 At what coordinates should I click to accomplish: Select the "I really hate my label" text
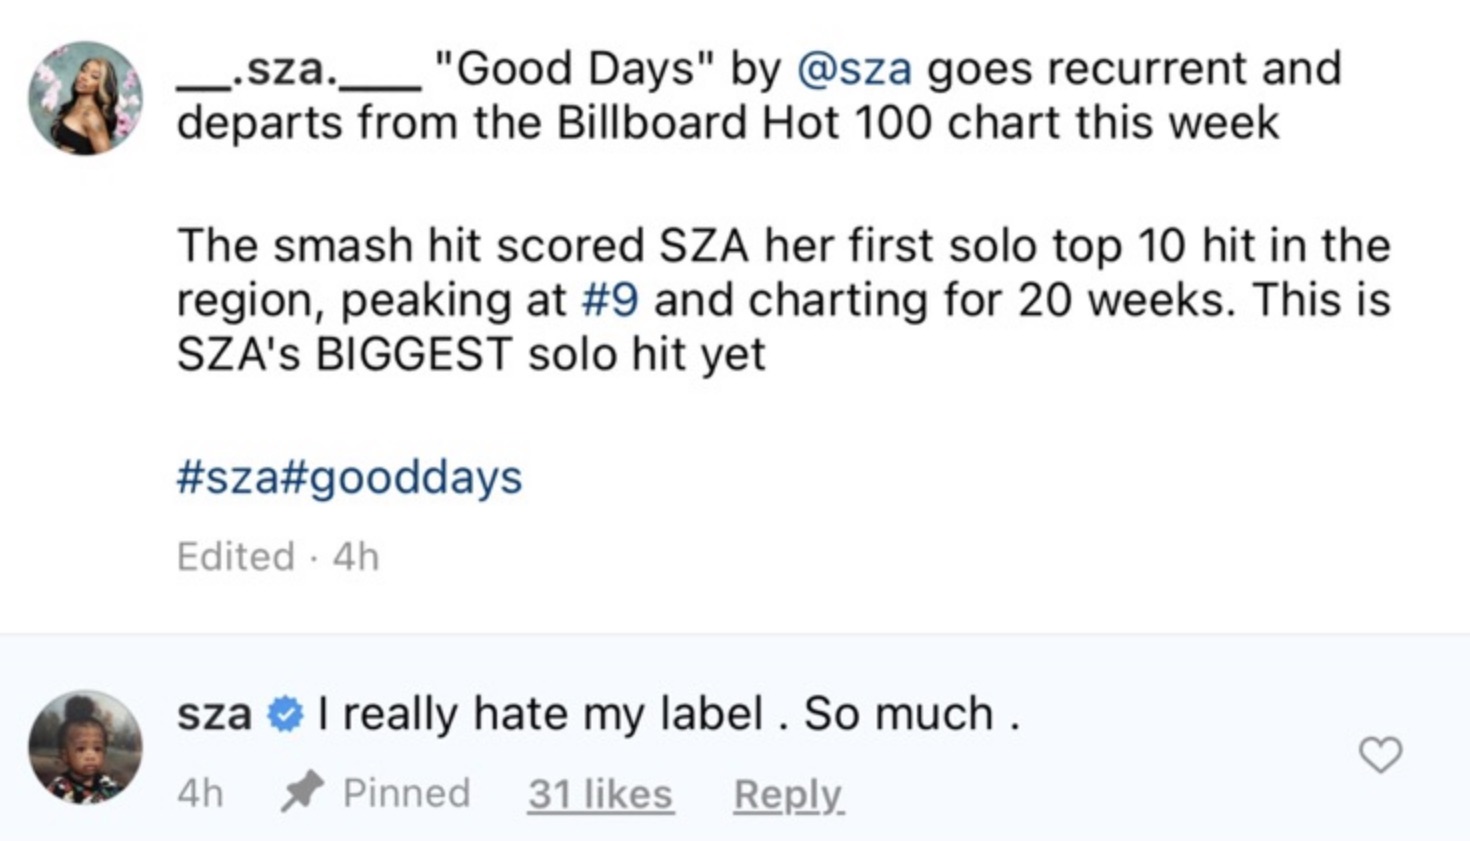coord(668,714)
